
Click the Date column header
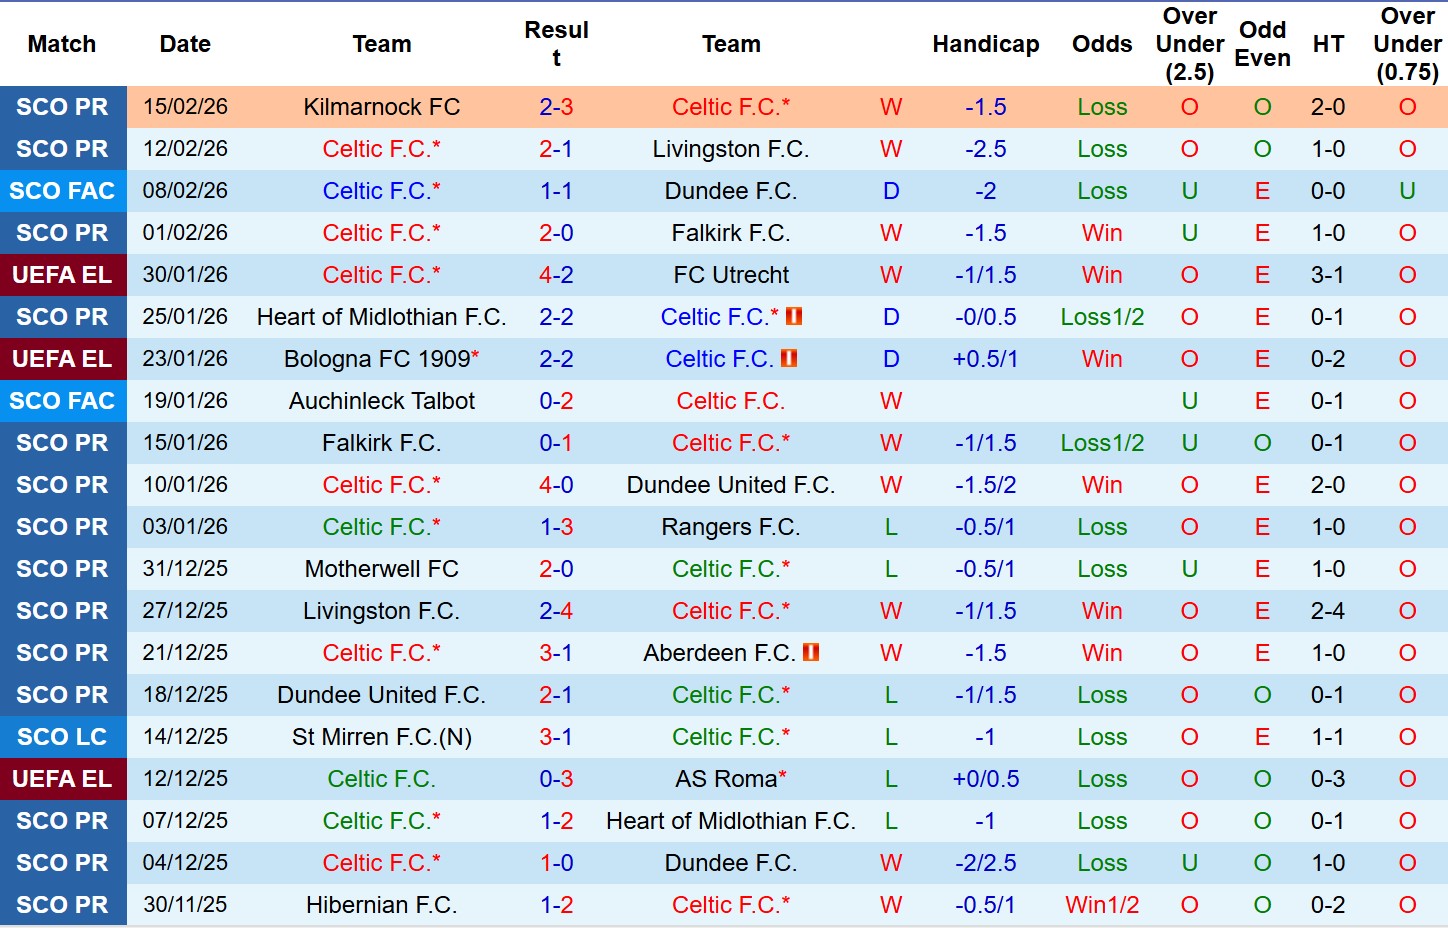185,44
